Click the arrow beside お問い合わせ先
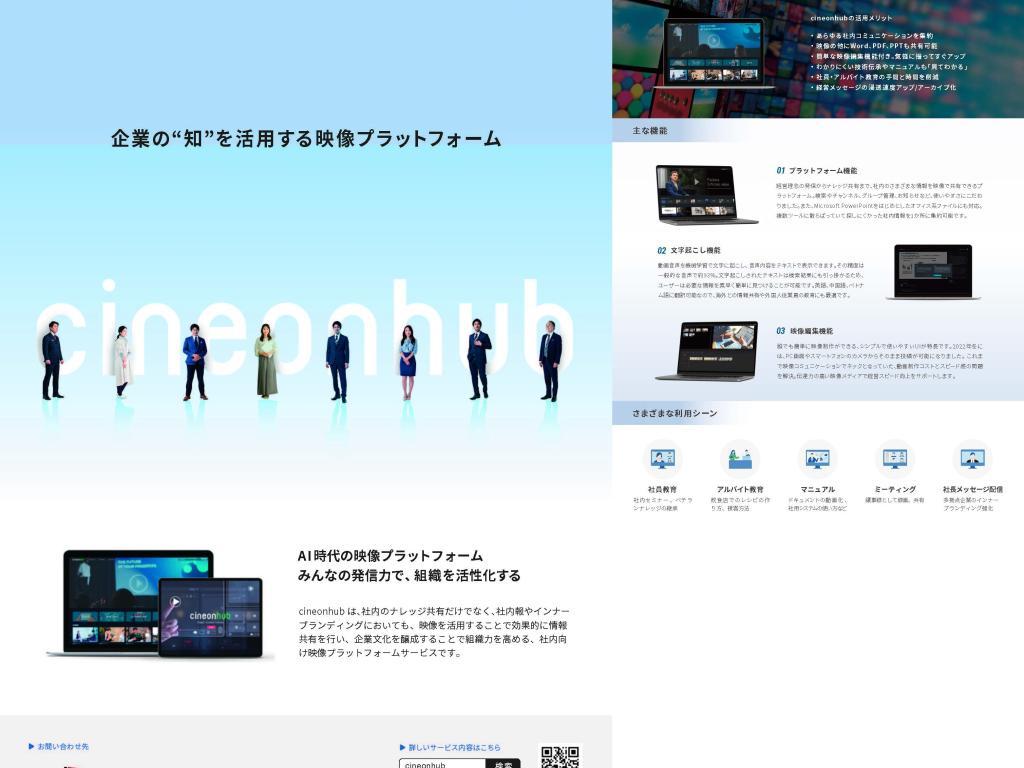1024x768 pixels. click(x=31, y=746)
